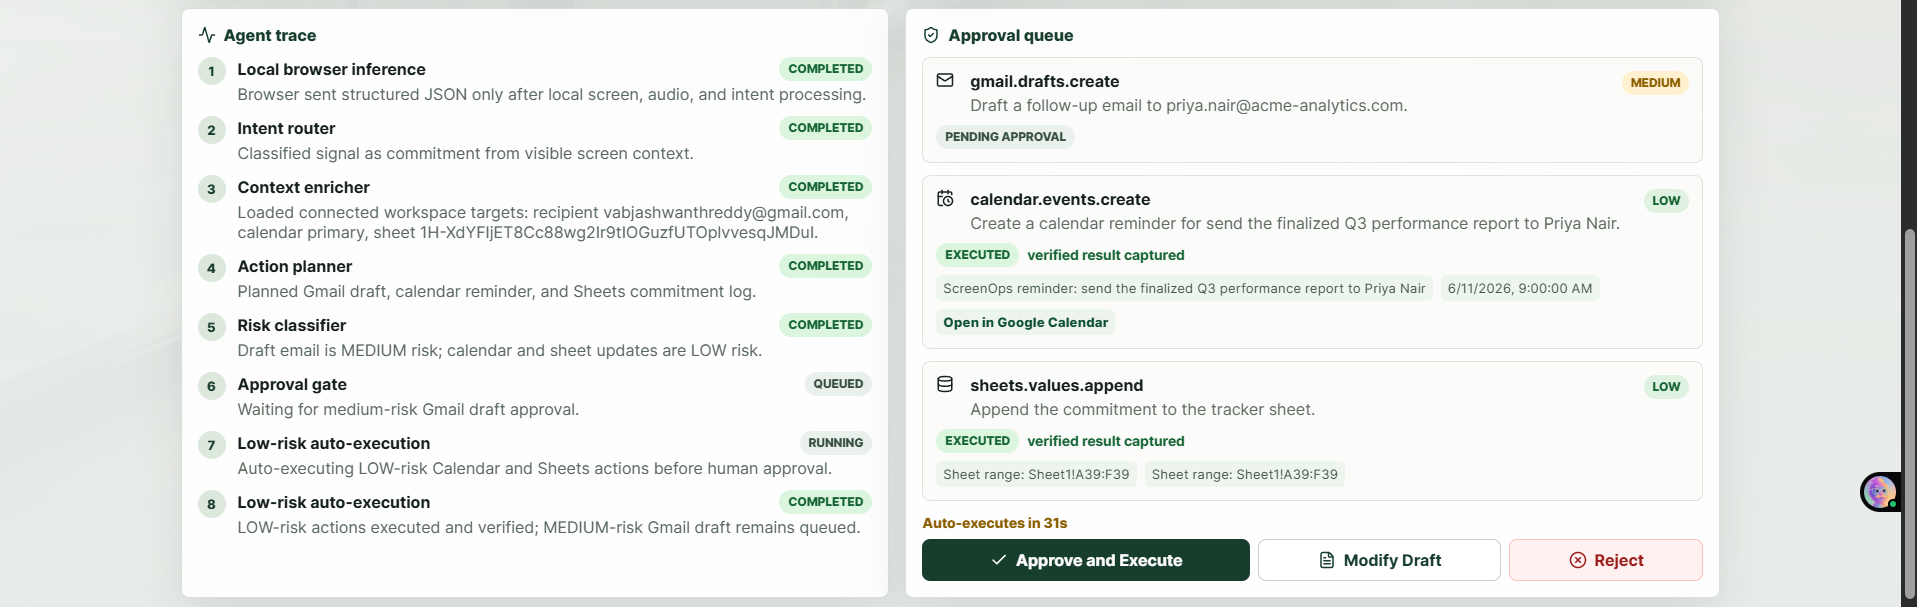Image resolution: width=1917 pixels, height=607 pixels.
Task: Click COMPLETED badge for Local browser inference
Action: pyautogui.click(x=825, y=69)
